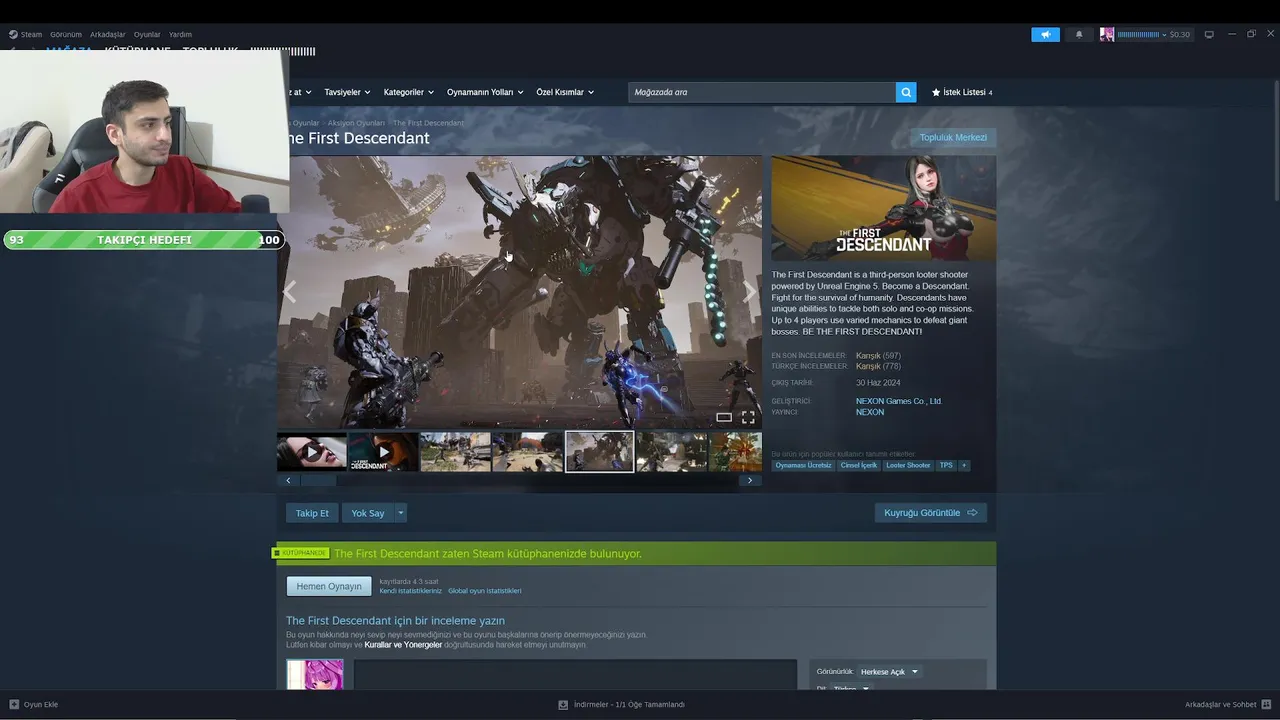Open Görünüm menu

click(x=66, y=34)
